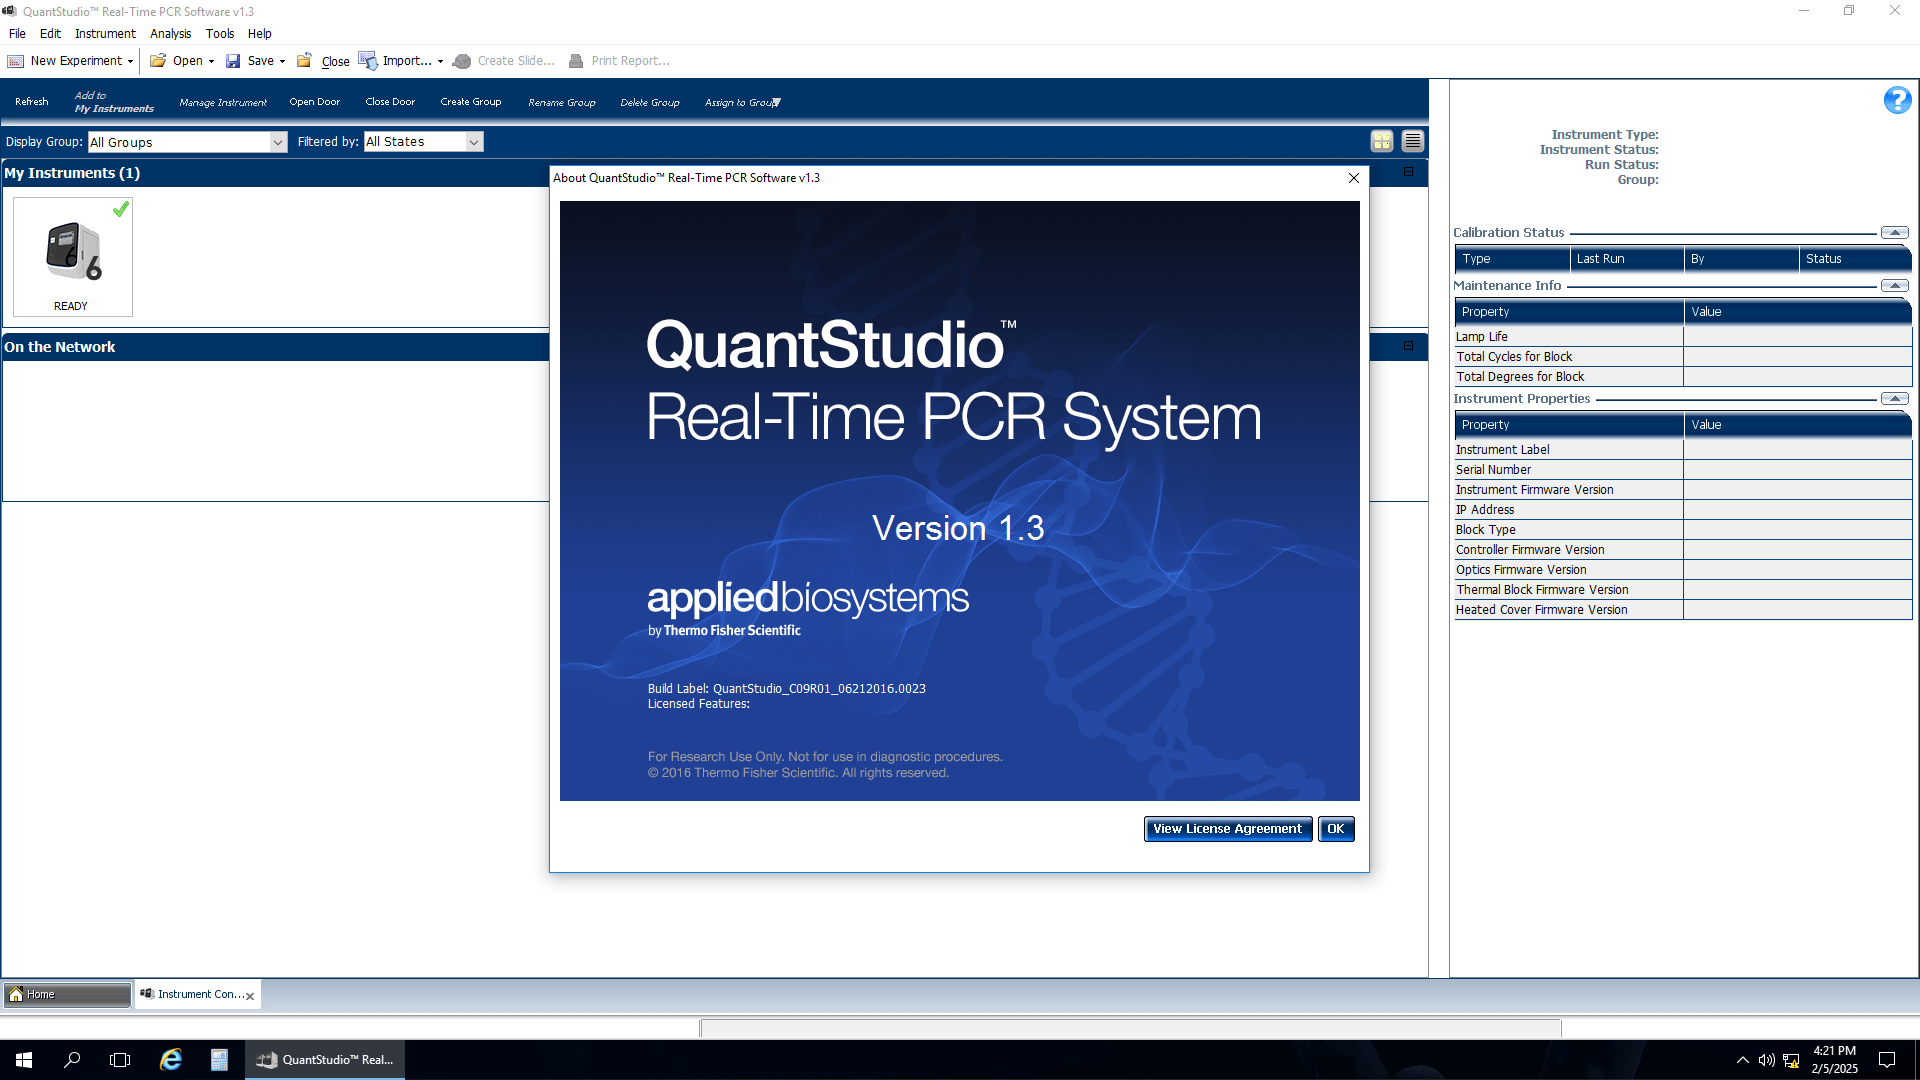The width and height of the screenshot is (1920, 1080).
Task: Switch to list view icon
Action: click(x=1412, y=141)
